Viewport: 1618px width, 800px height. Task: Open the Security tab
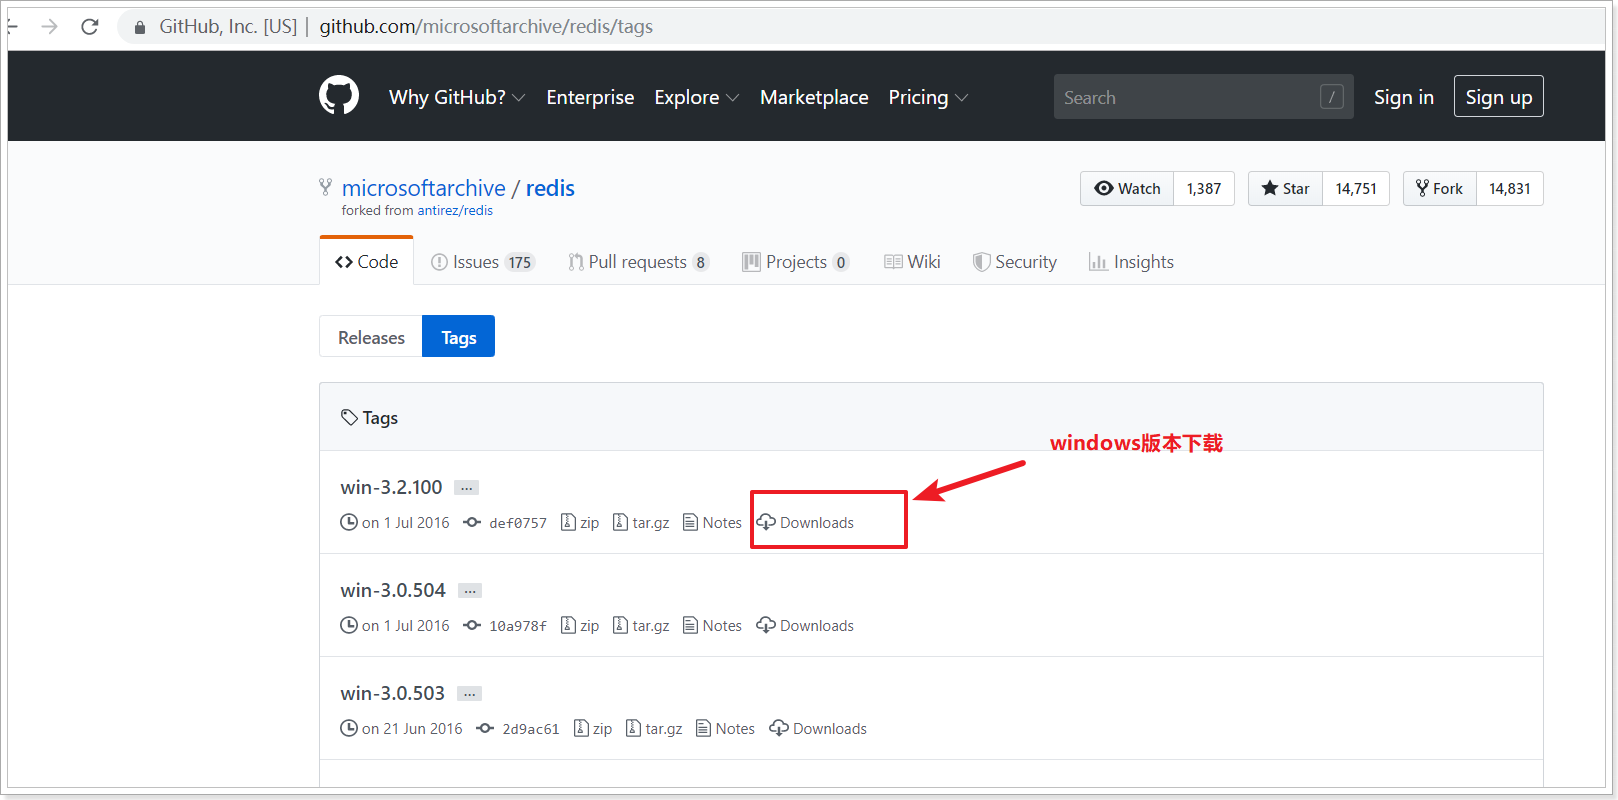coord(1015,262)
